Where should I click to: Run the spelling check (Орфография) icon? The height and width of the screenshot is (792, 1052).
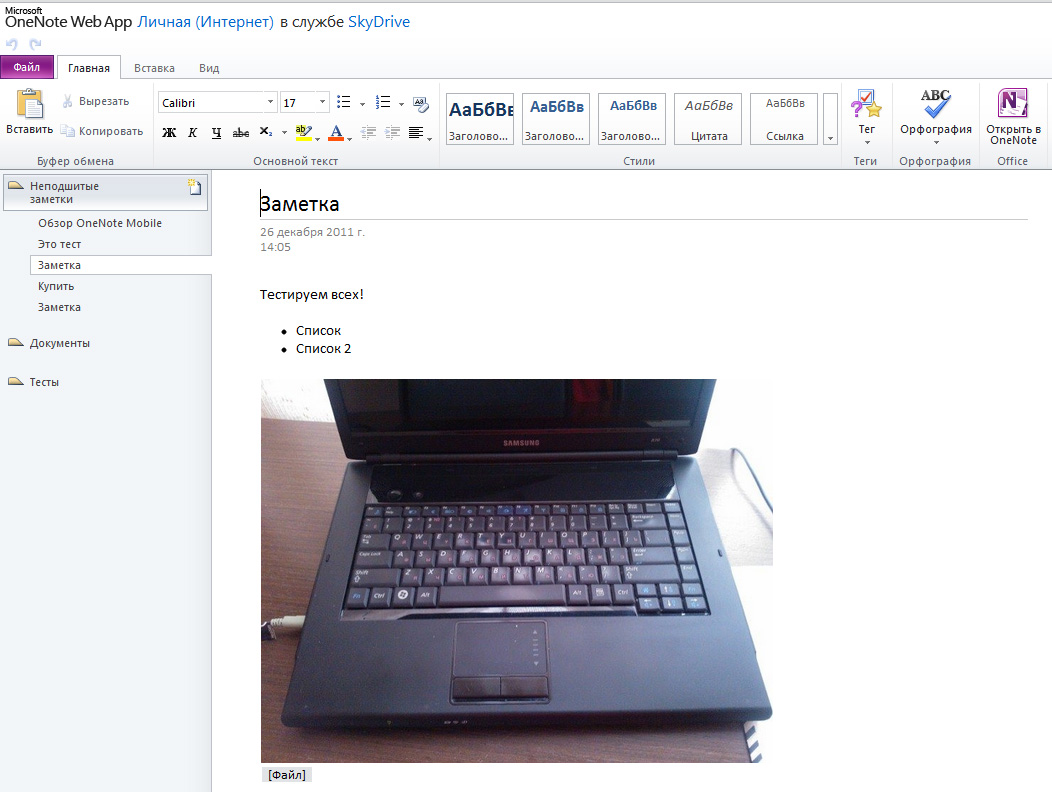point(935,104)
